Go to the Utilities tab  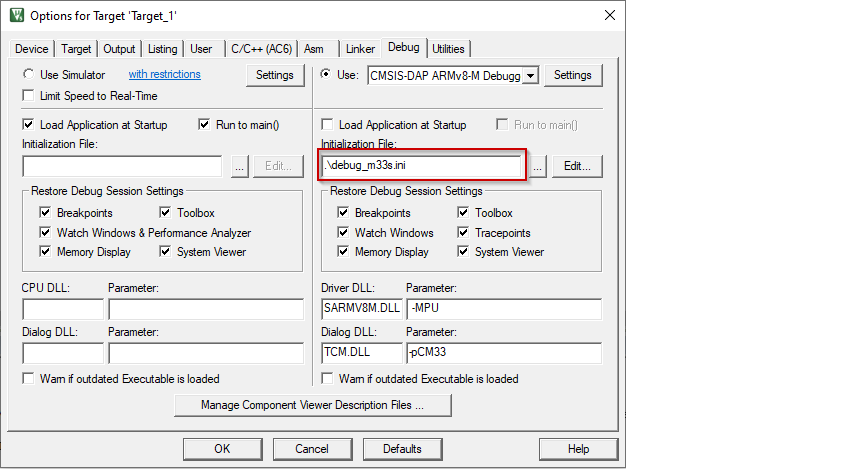click(448, 49)
